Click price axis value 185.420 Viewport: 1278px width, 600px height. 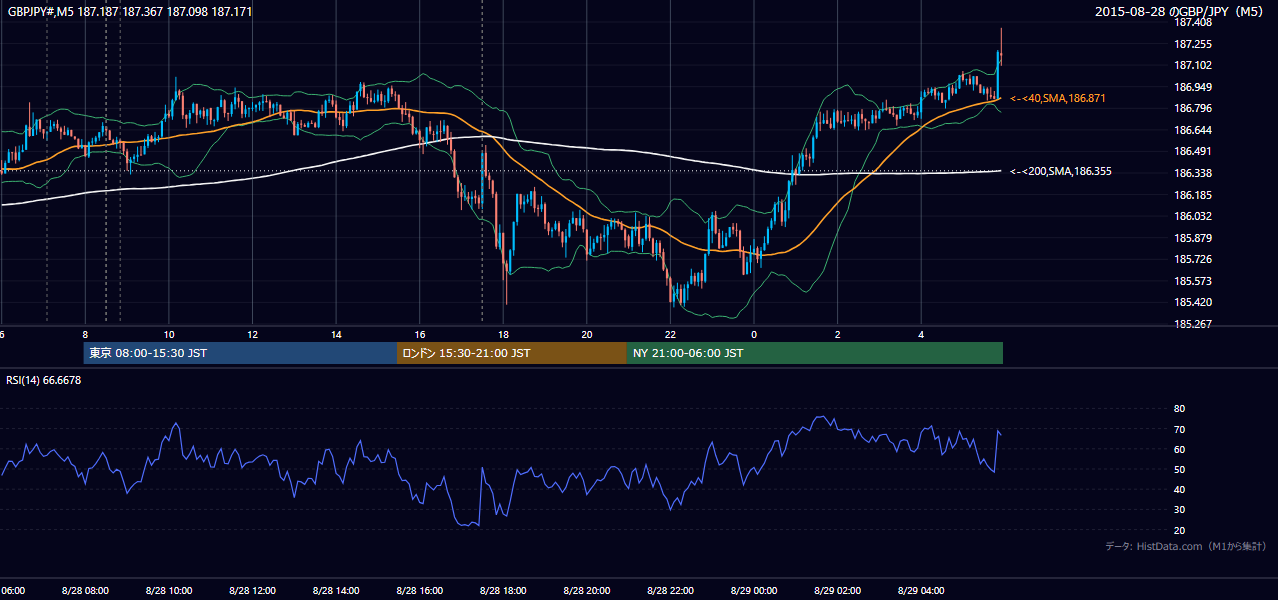[x=1192, y=302]
